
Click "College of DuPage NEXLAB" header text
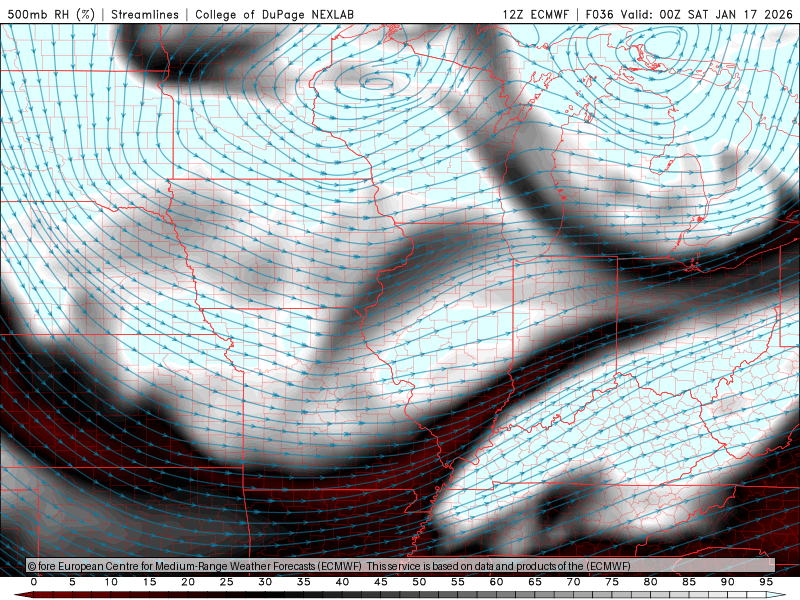(274, 14)
